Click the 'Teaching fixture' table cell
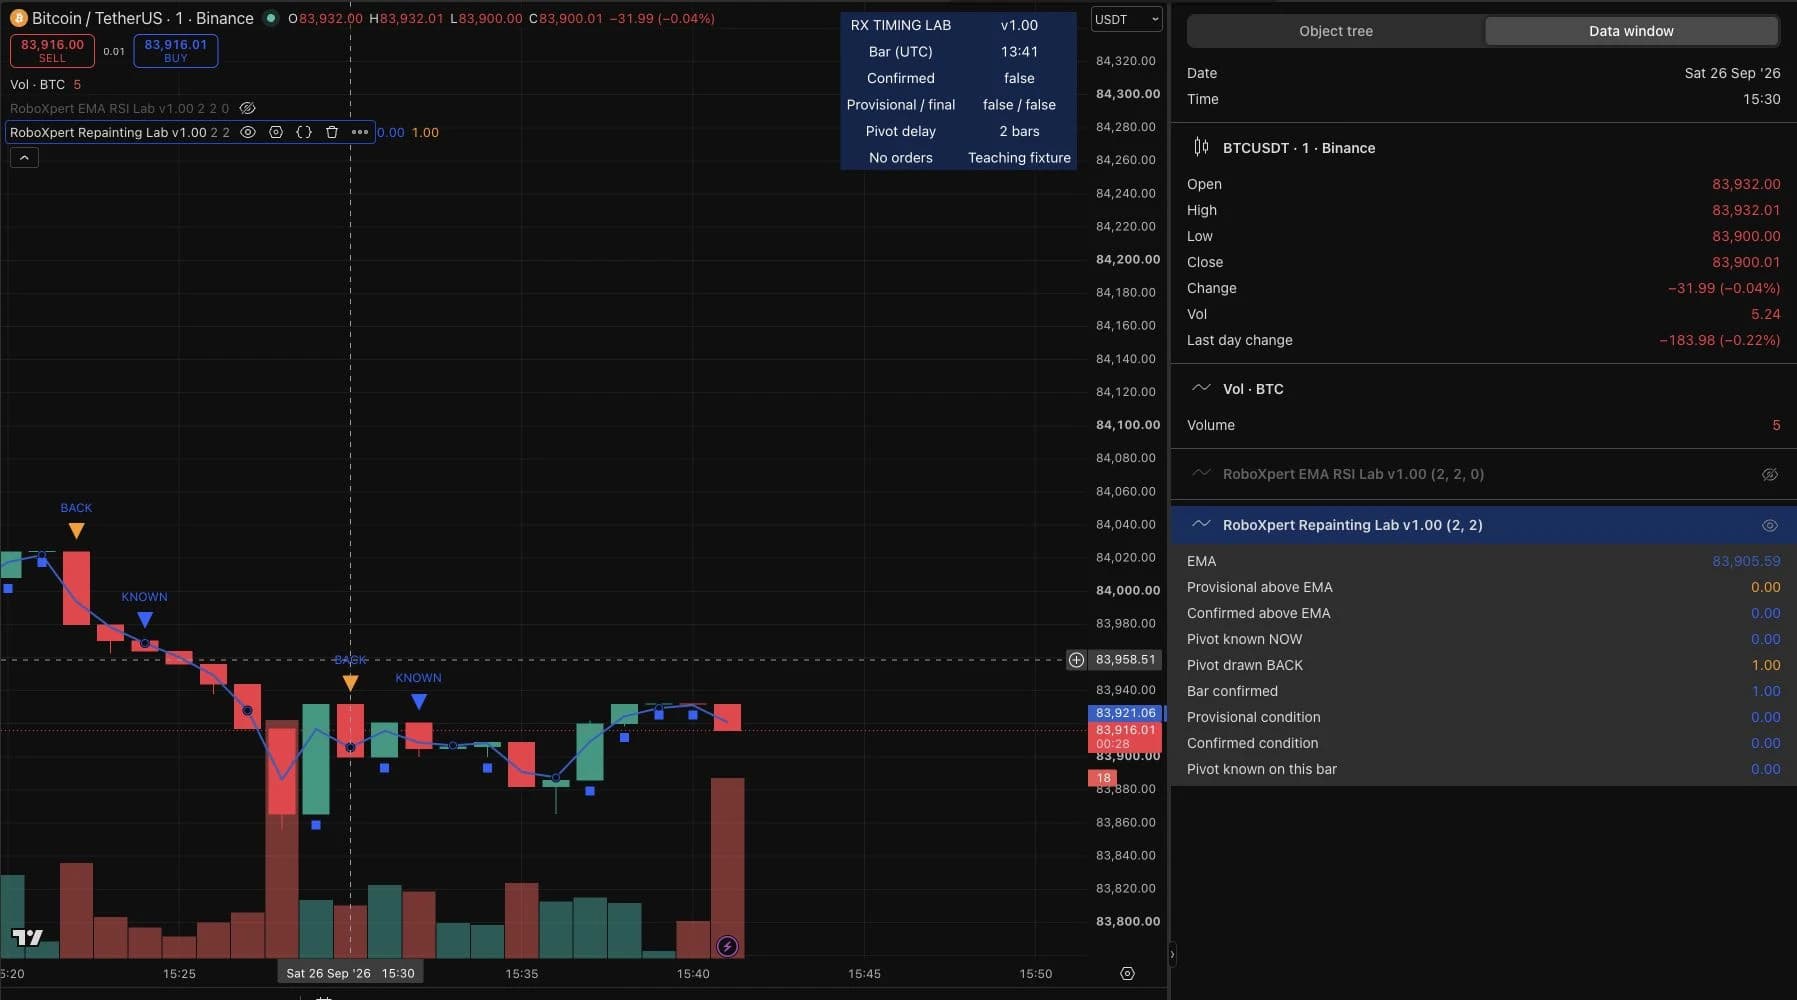Screen dimensions: 1797x1000 pos(1019,158)
